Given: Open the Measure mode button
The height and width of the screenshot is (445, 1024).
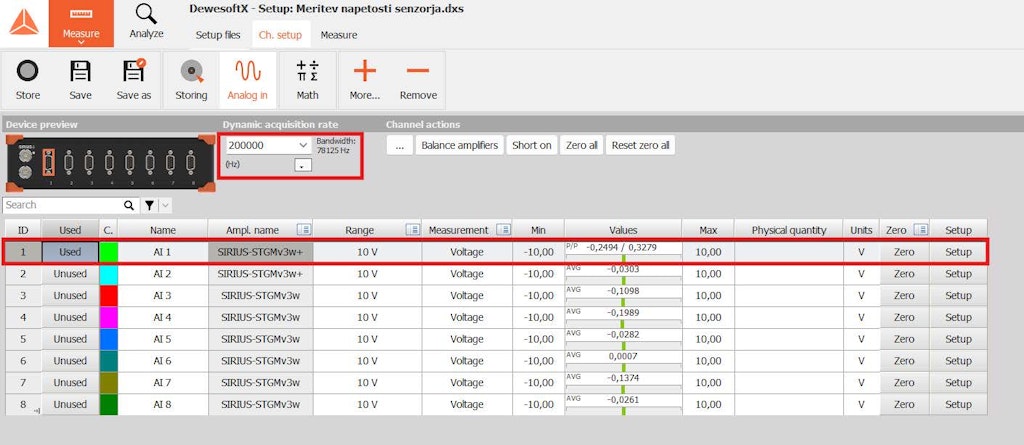Looking at the screenshot, I should click(81, 24).
